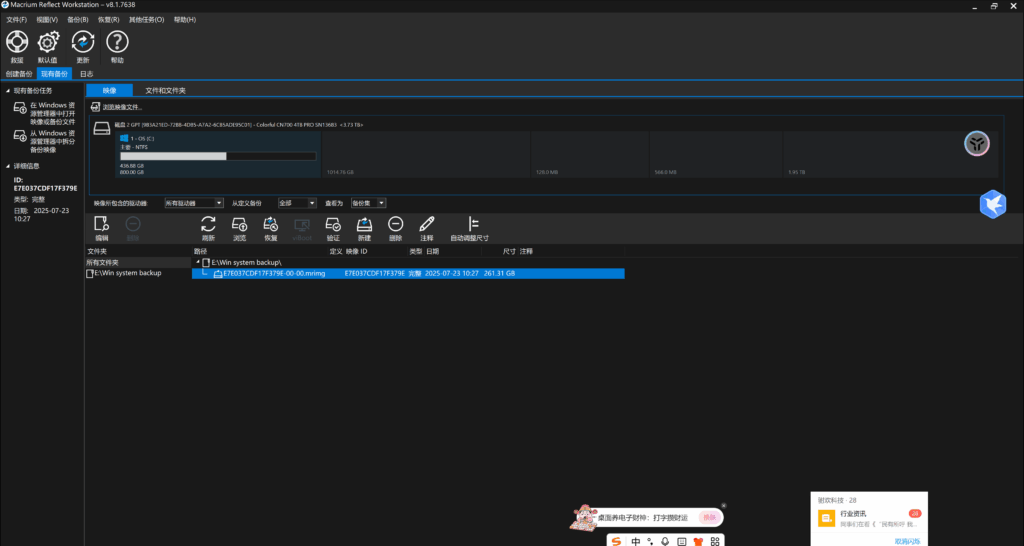Collapse the 现有备份任务 section
The width and height of the screenshot is (1024, 546).
[8, 91]
